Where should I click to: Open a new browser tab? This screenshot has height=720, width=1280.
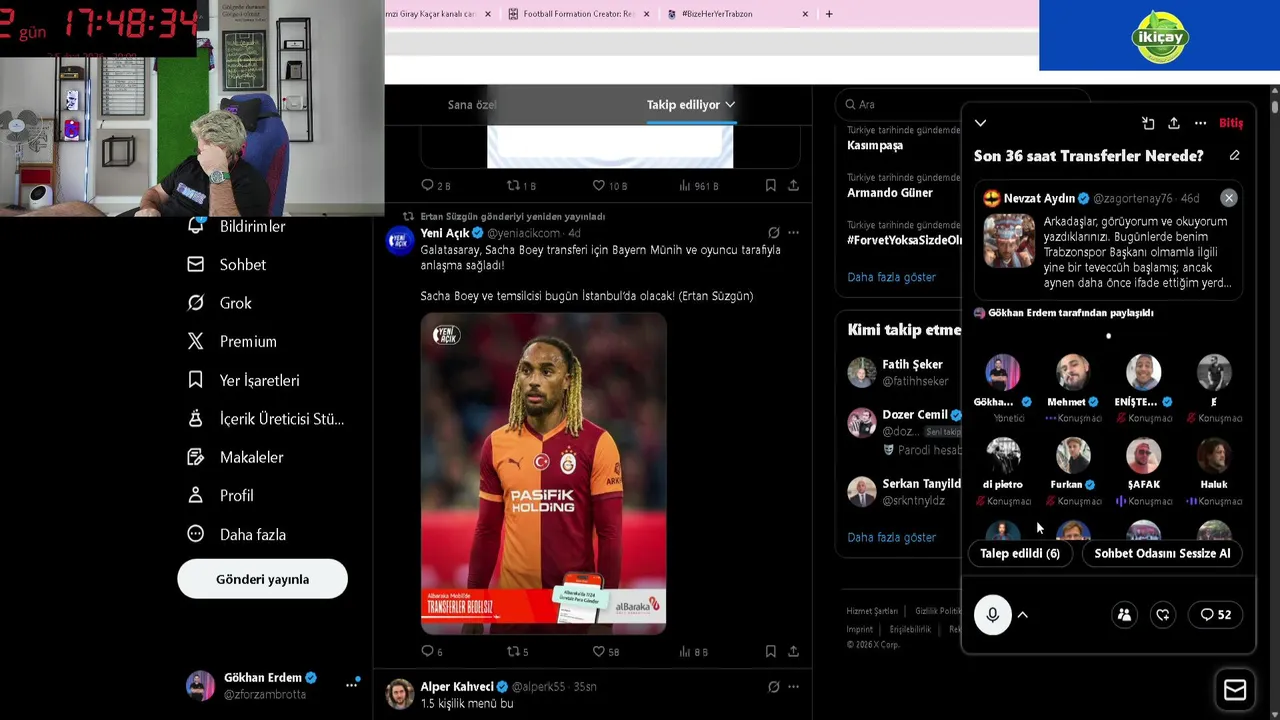829,14
